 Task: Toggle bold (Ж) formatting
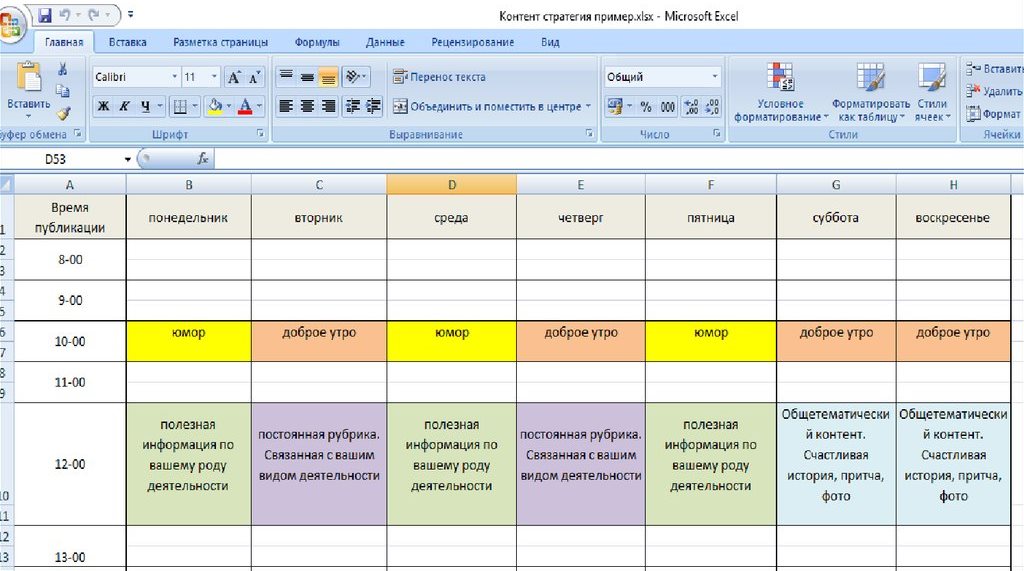click(x=103, y=106)
